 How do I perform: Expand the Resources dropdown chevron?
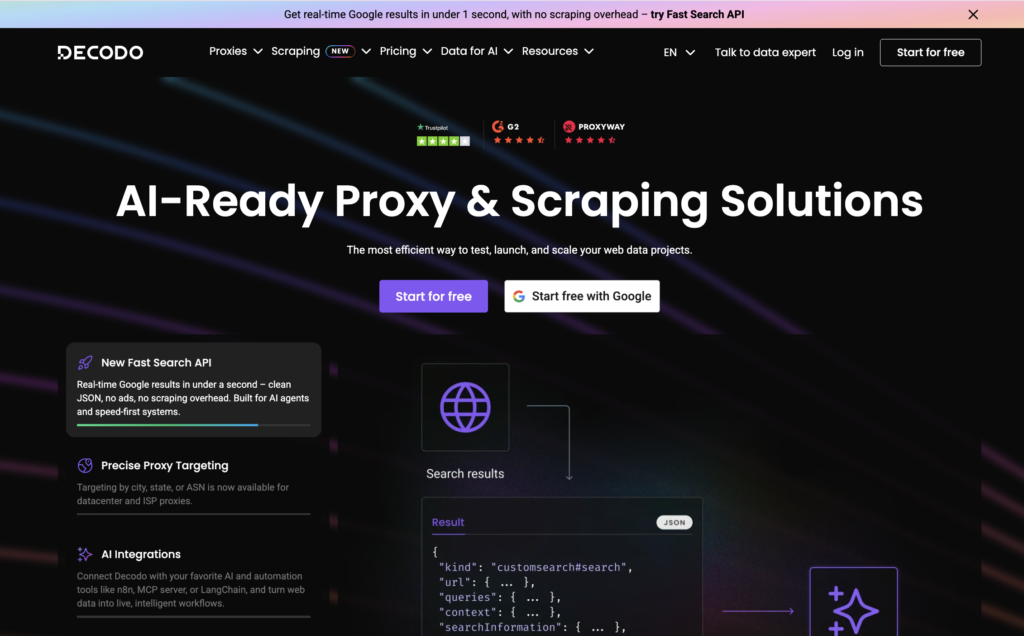click(x=589, y=51)
